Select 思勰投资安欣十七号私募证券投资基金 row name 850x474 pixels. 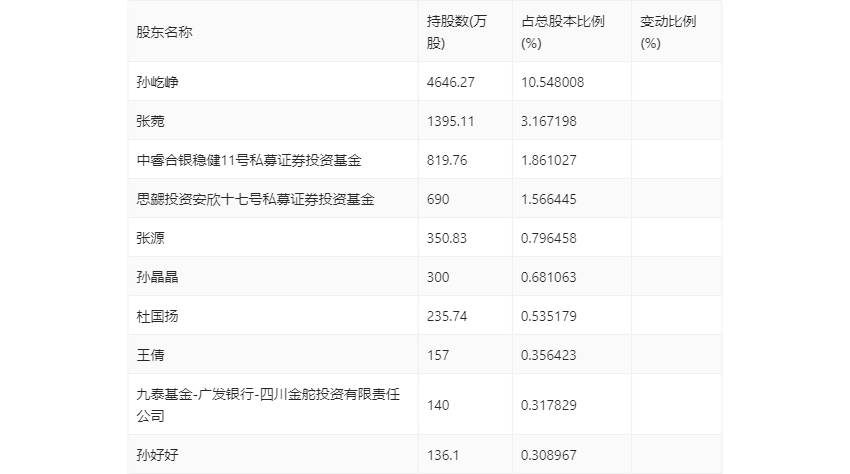255,199
